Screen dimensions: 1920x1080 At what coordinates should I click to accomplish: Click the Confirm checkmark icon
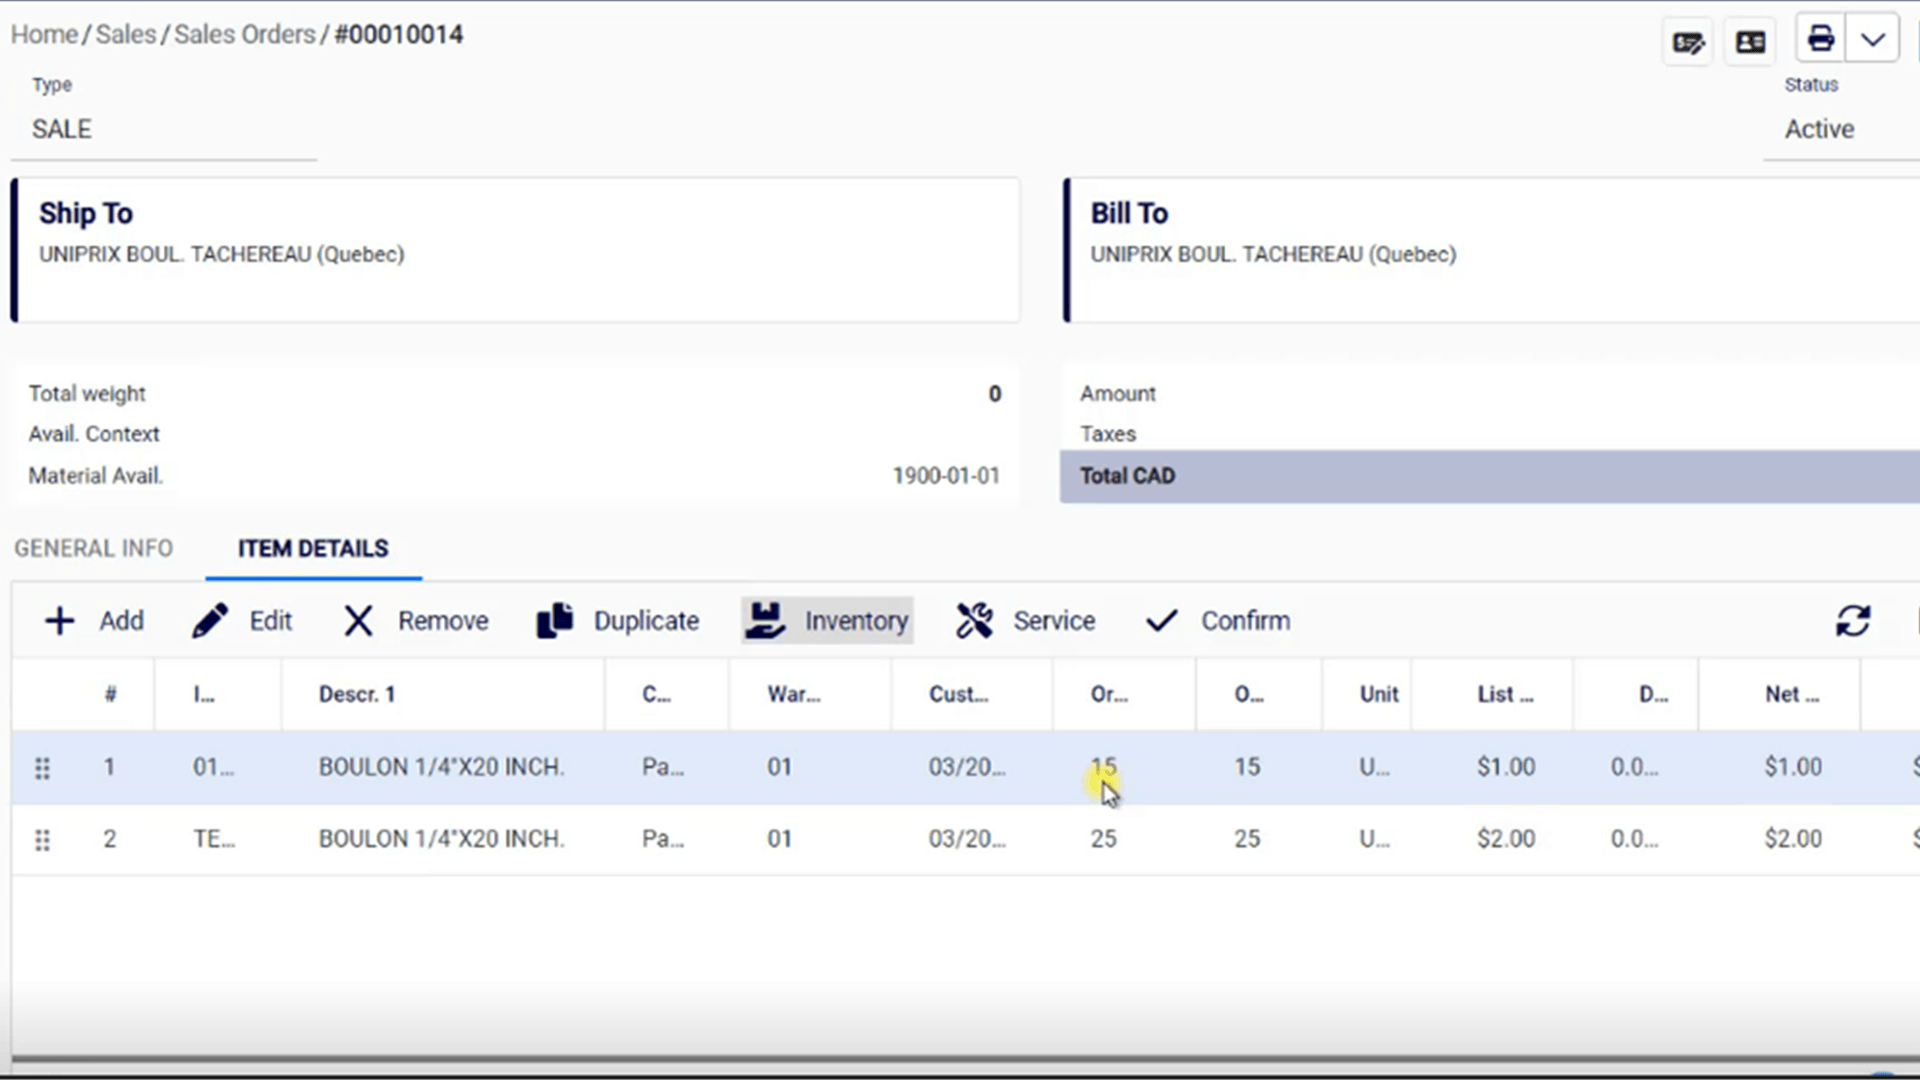pyautogui.click(x=1160, y=620)
